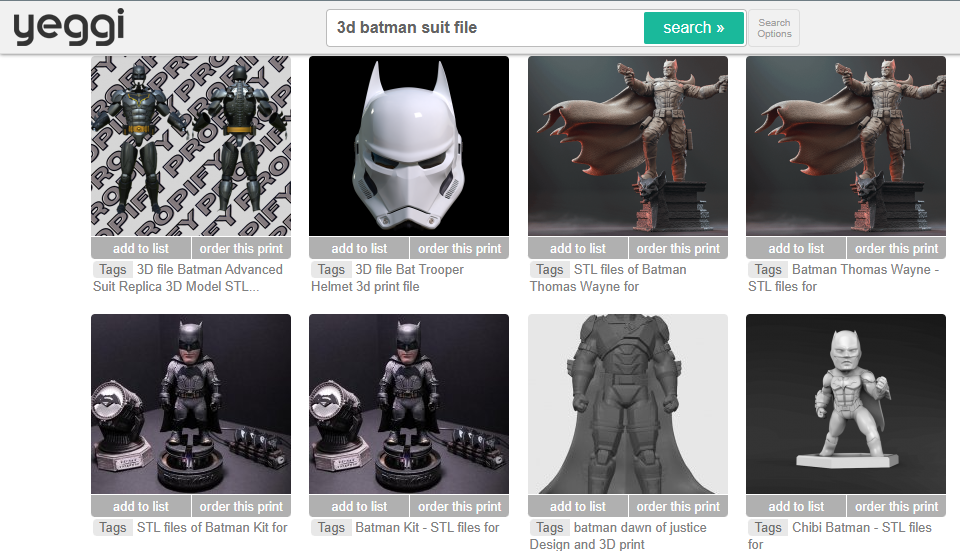The width and height of the screenshot is (960, 551).
Task: Click Tags for Chibi Batman
Action: (768, 528)
